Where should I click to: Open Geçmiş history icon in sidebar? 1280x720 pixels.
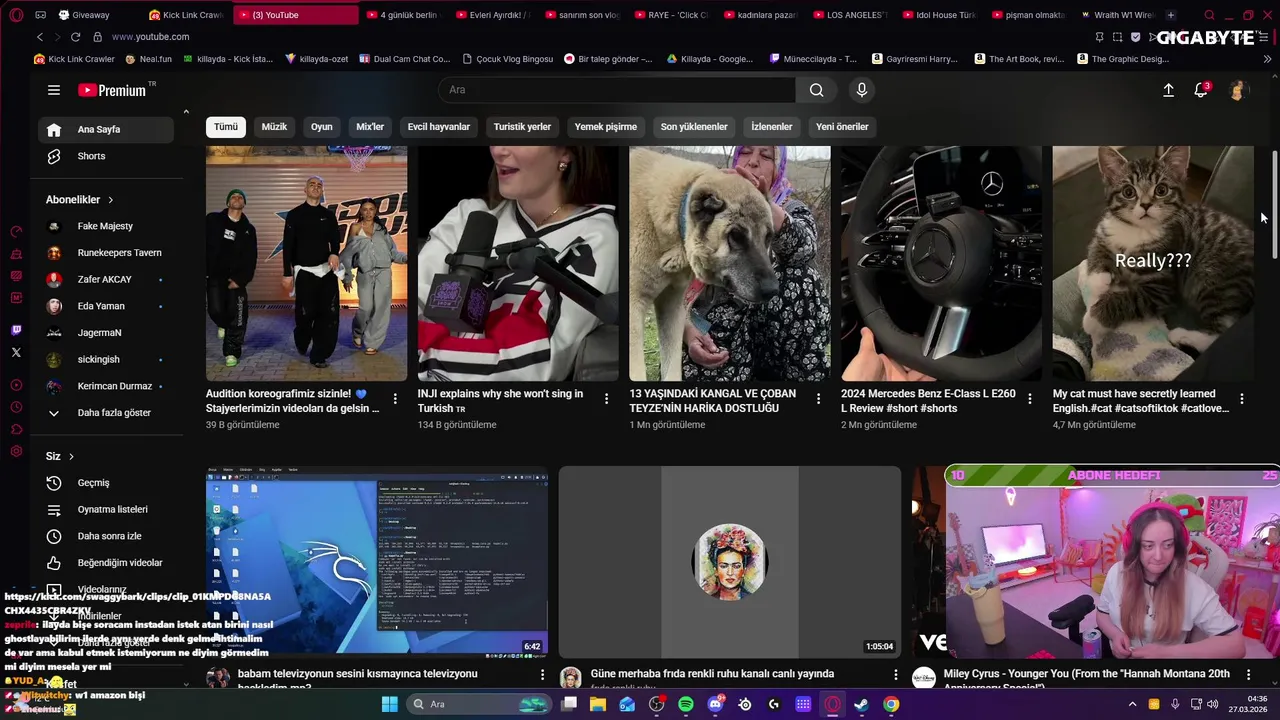(54, 483)
